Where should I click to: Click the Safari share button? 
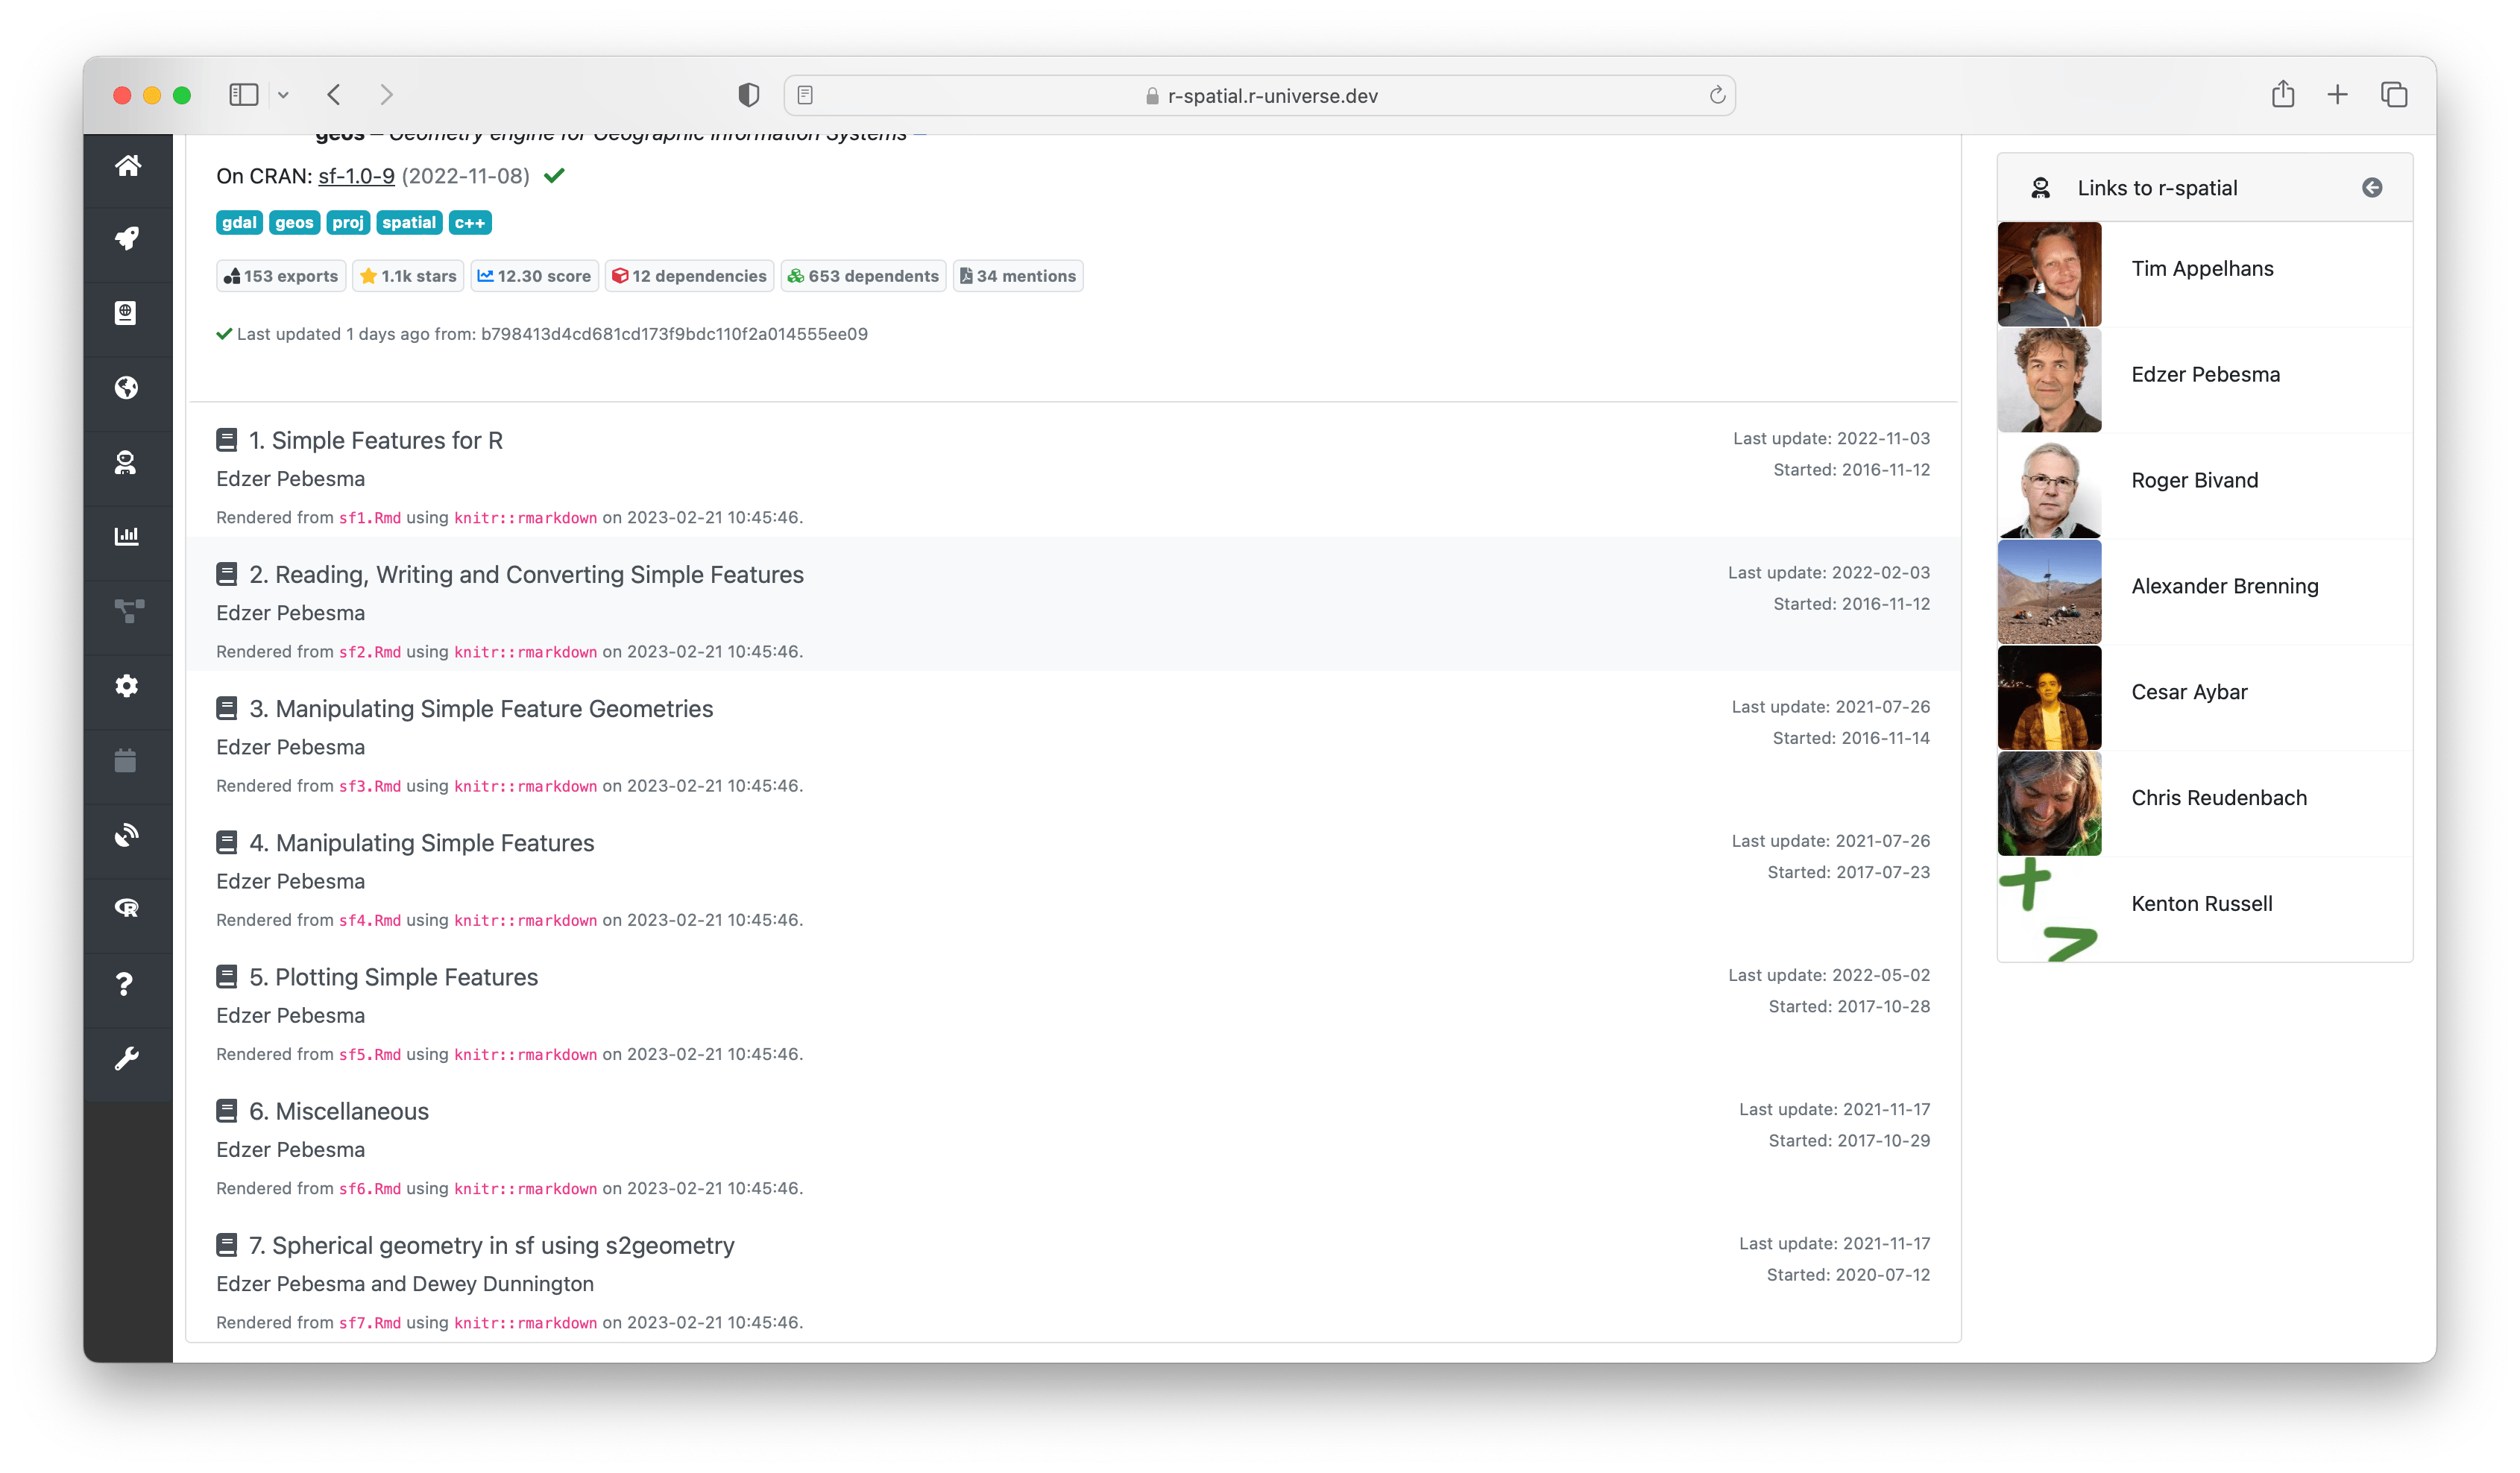[2282, 95]
